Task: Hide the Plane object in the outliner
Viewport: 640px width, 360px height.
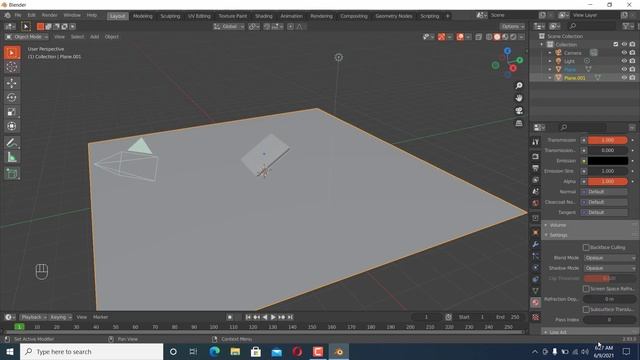Action: point(624,69)
